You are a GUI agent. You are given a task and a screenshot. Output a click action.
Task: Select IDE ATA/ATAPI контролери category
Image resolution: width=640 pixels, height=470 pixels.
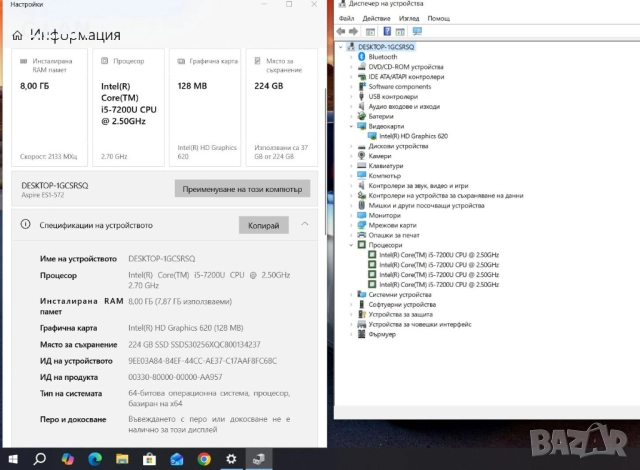406,77
